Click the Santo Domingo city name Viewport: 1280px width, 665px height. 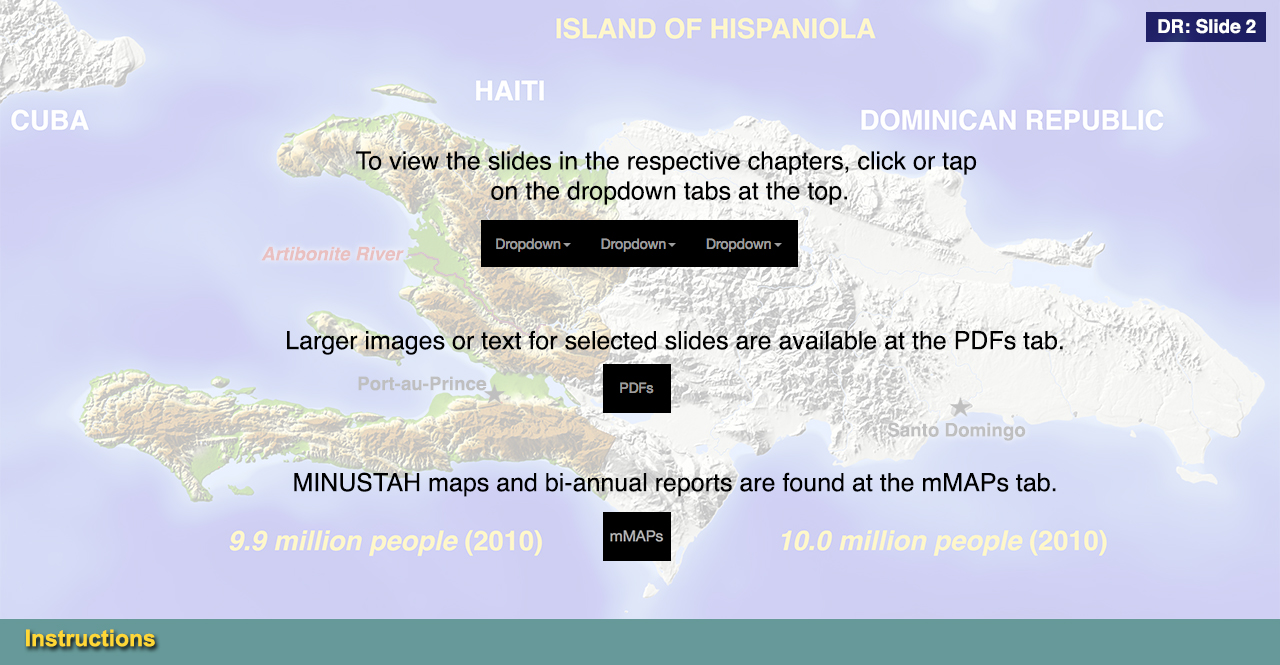click(957, 431)
